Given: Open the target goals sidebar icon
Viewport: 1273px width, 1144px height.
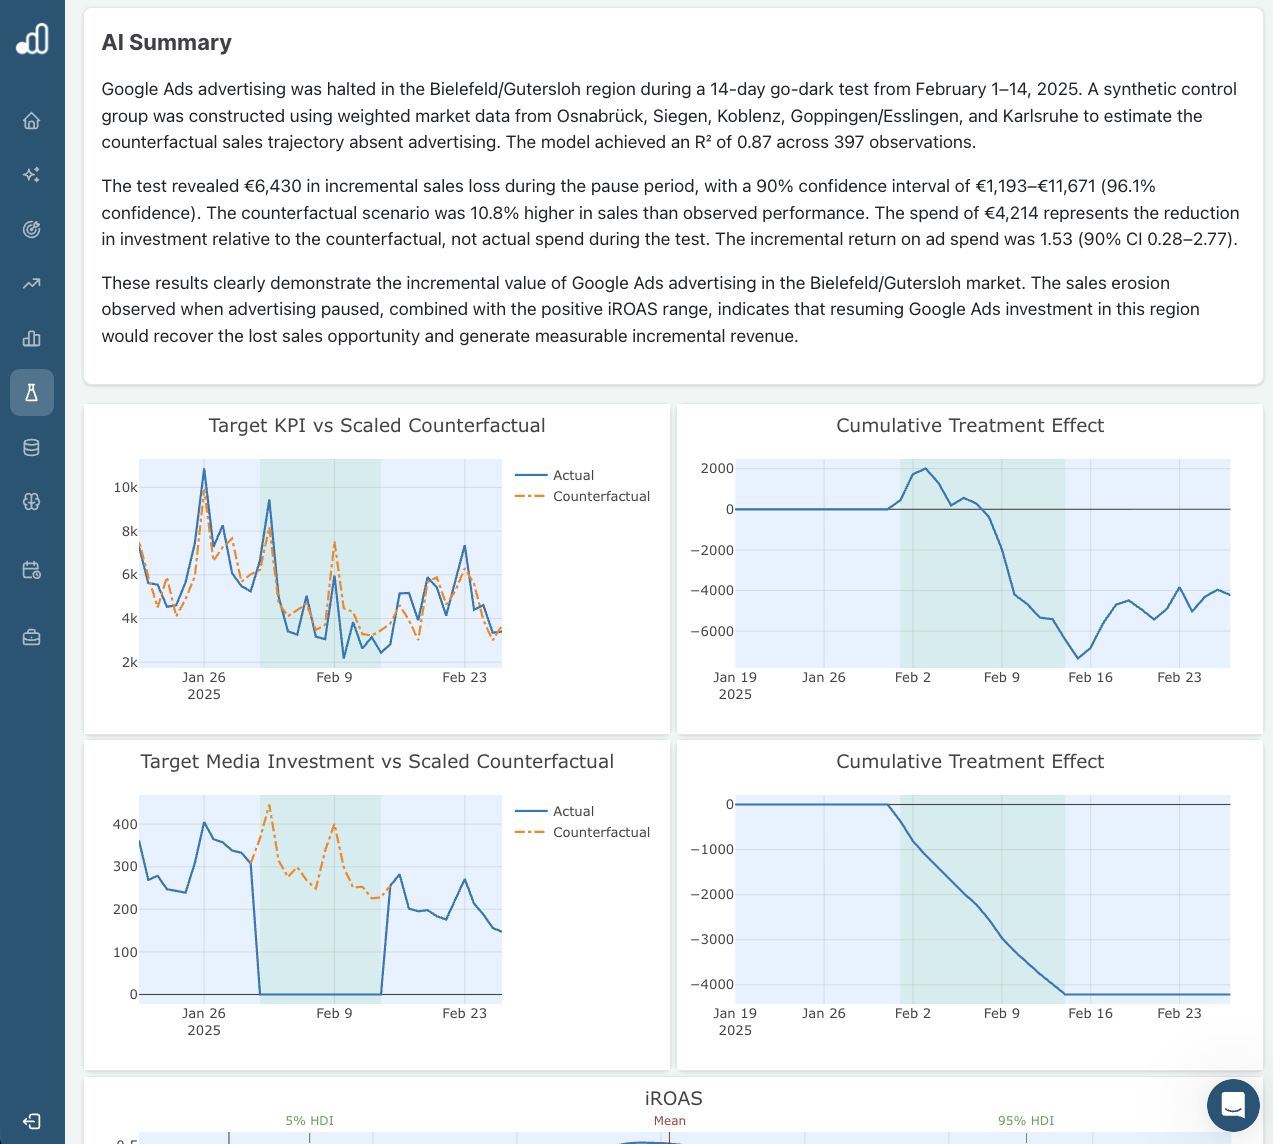Looking at the screenshot, I should 32,229.
